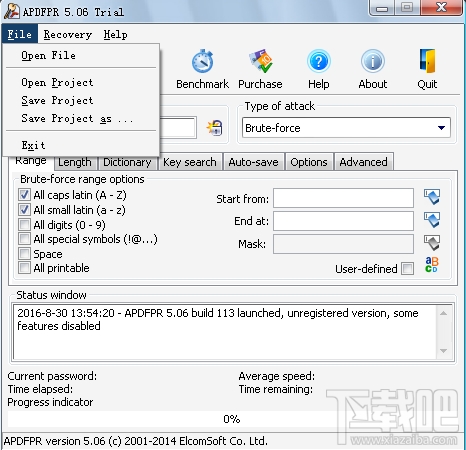The image size is (466, 450).
Task: Check the All printable checkbox
Action: pyautogui.click(x=24, y=268)
